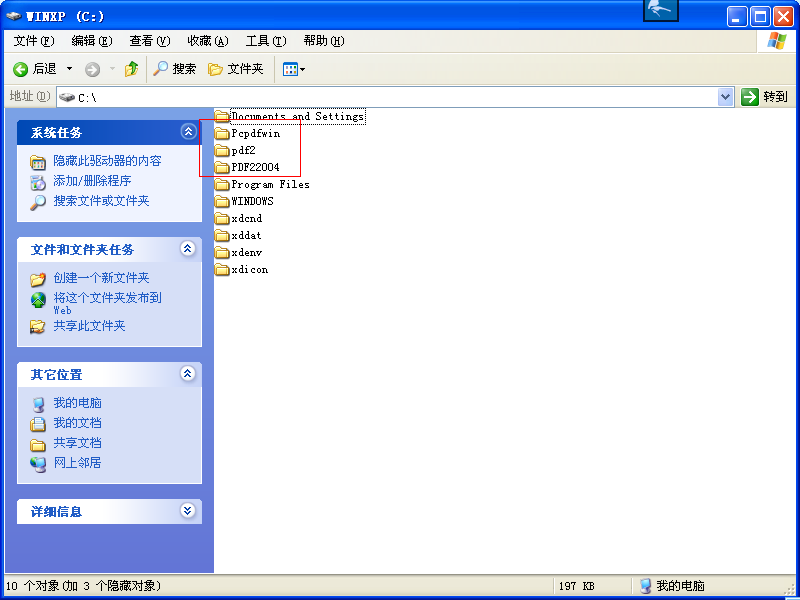
Task: Click the Windows flag logo in menu bar
Action: coord(777,41)
